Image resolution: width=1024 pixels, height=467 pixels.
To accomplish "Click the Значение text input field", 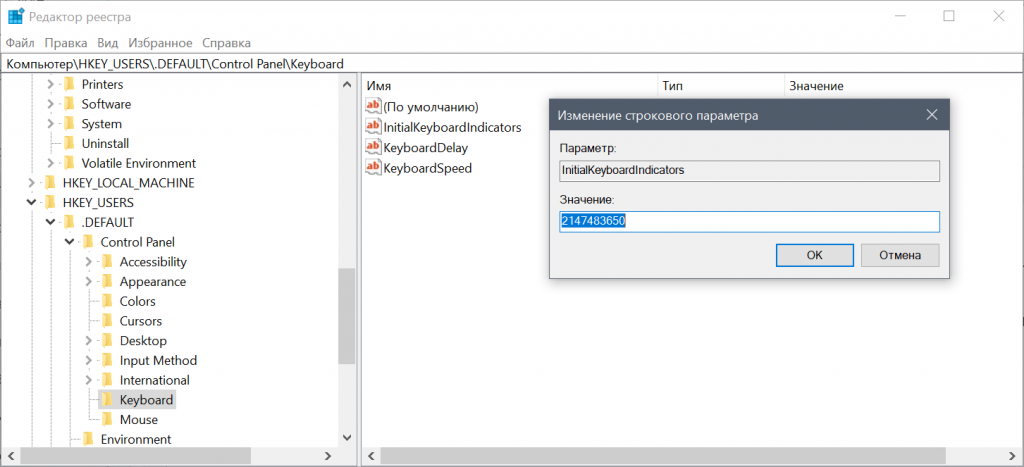I will (749, 221).
